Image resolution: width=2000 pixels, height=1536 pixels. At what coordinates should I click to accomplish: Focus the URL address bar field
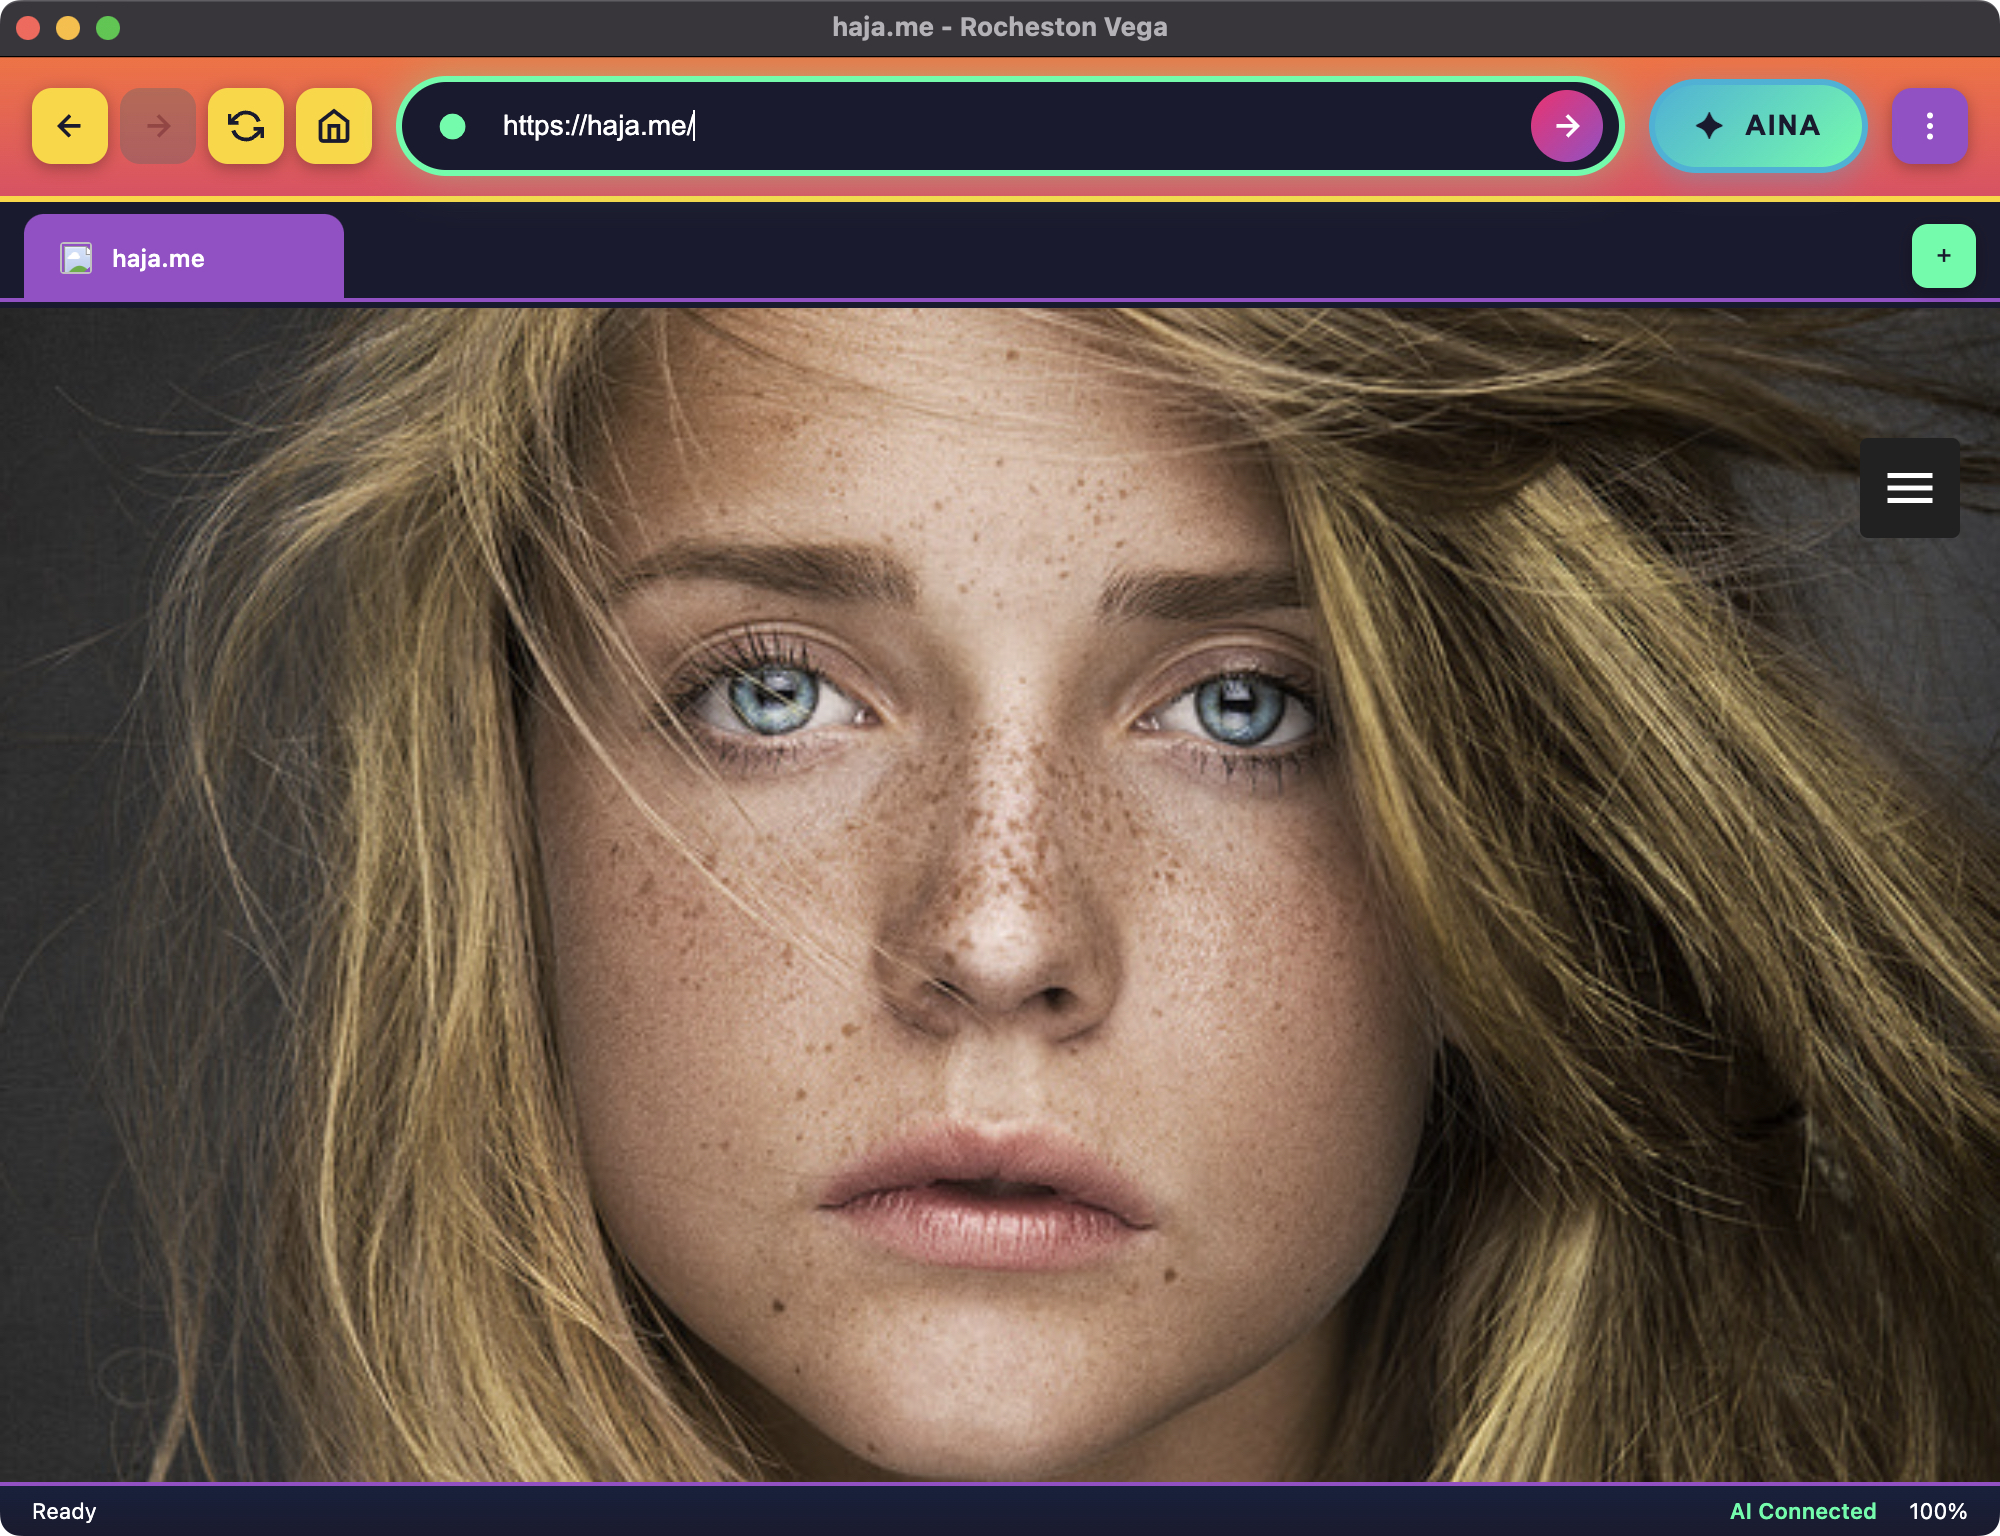click(1000, 126)
